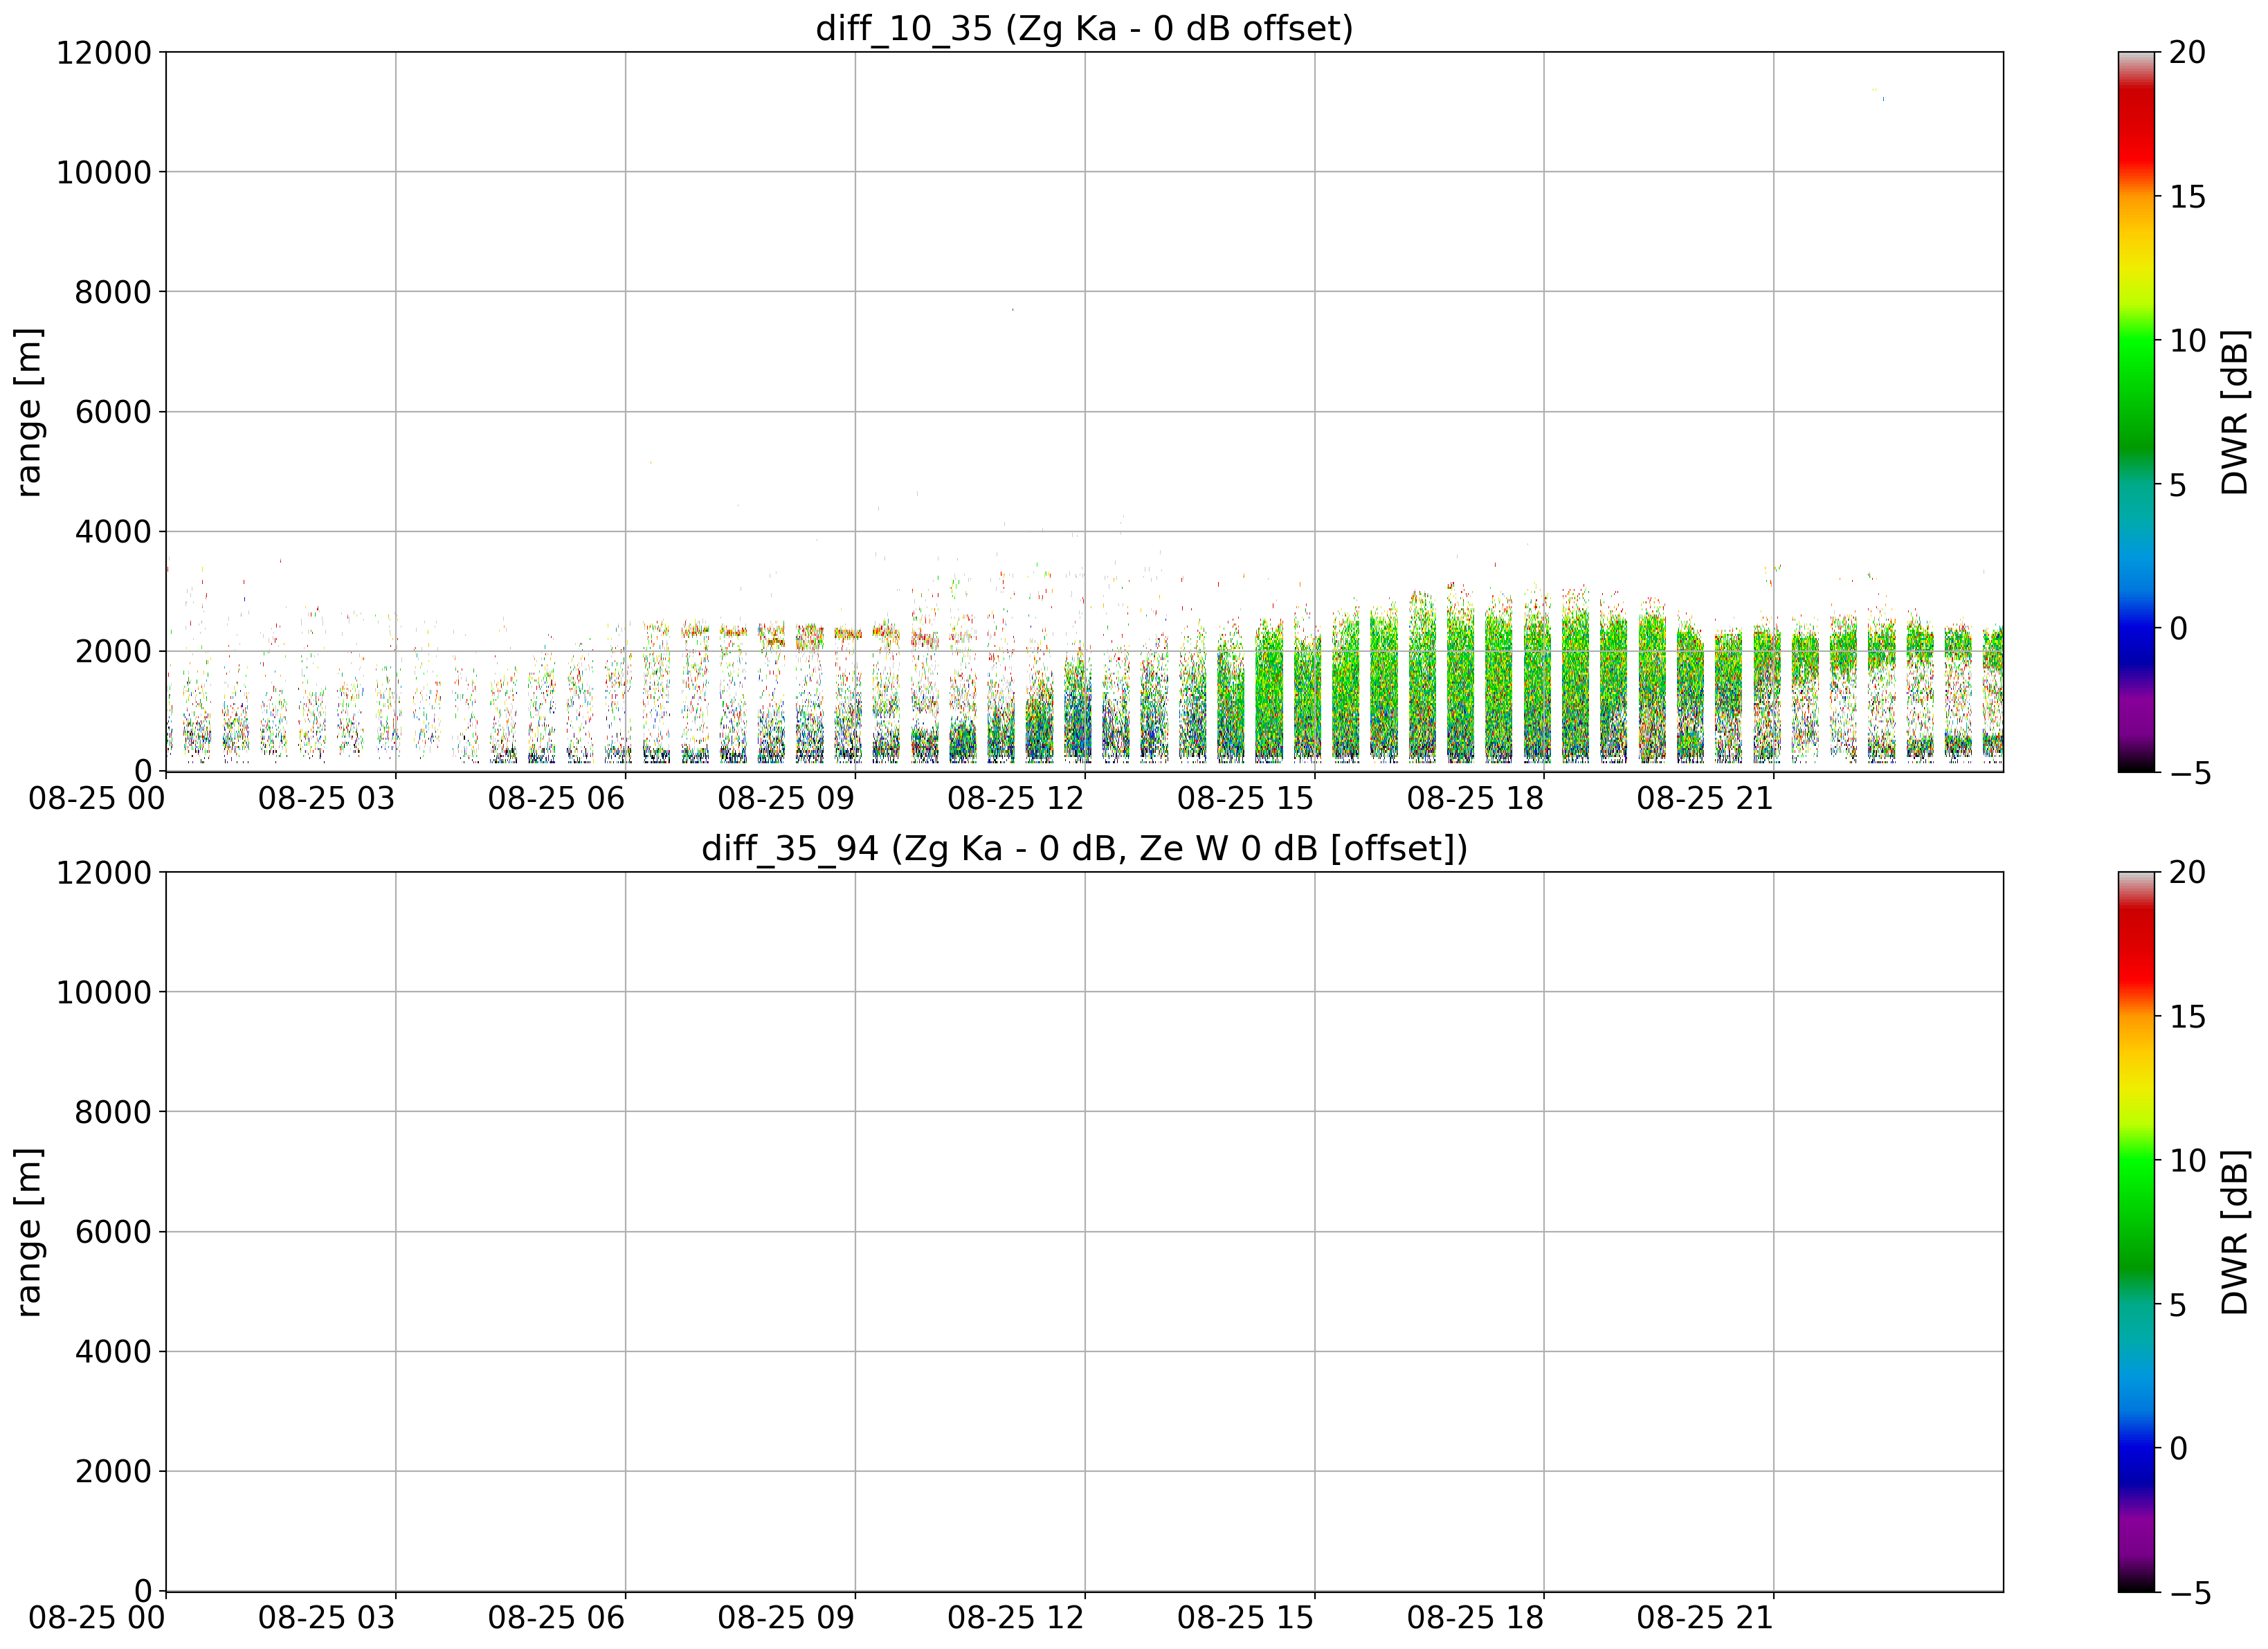Screen dimensions: 2268x1649
Task: Click the title 'diff_10_35 (Zg Ka - 0 dB offset)'
Action: tap(1084, 28)
